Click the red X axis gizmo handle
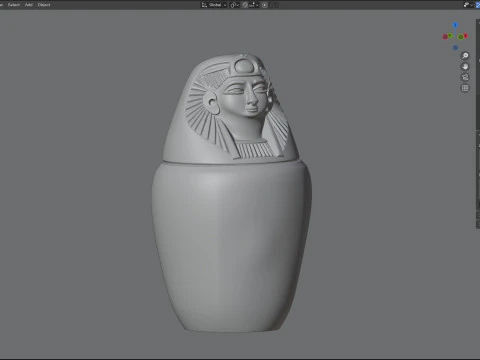This screenshot has height=360, width=480. click(466, 36)
